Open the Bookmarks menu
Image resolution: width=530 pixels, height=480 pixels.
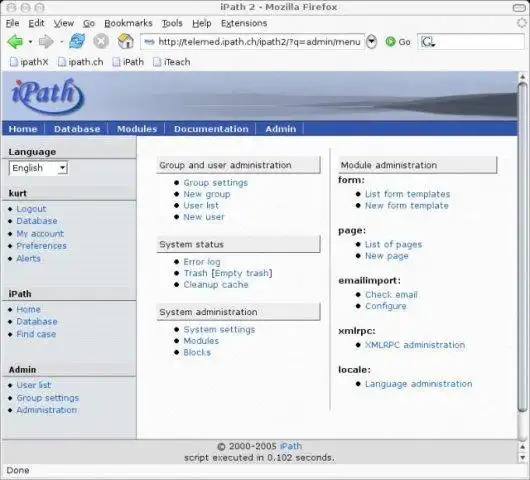(x=128, y=23)
